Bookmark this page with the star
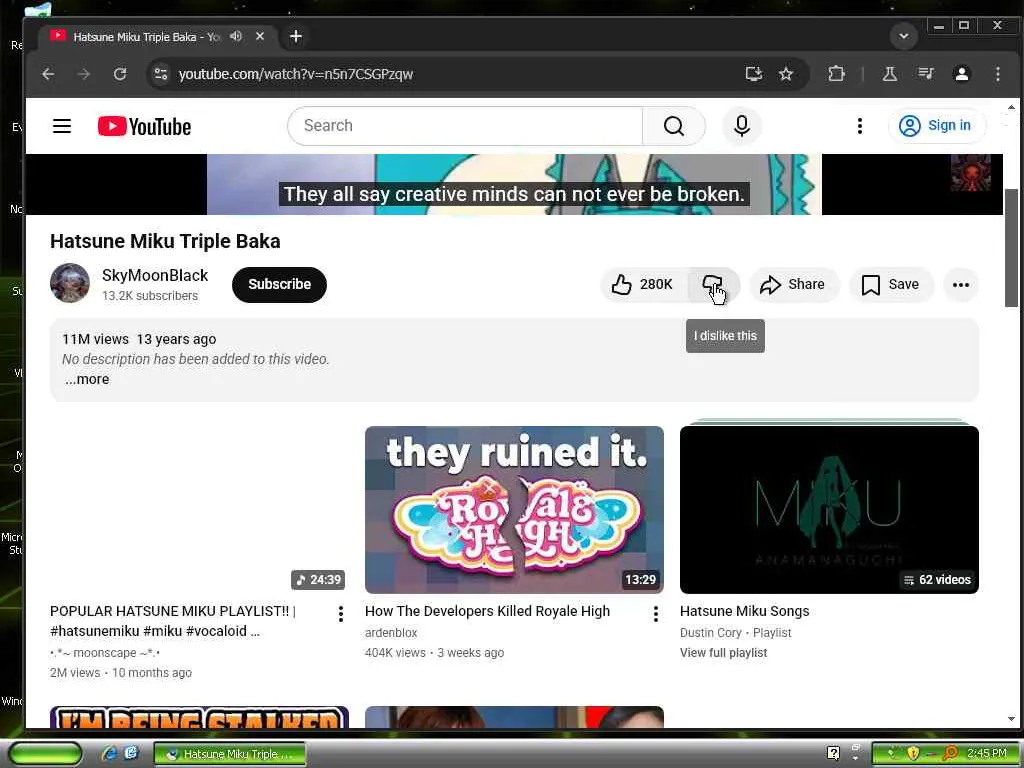The image size is (1024, 768). (x=786, y=74)
